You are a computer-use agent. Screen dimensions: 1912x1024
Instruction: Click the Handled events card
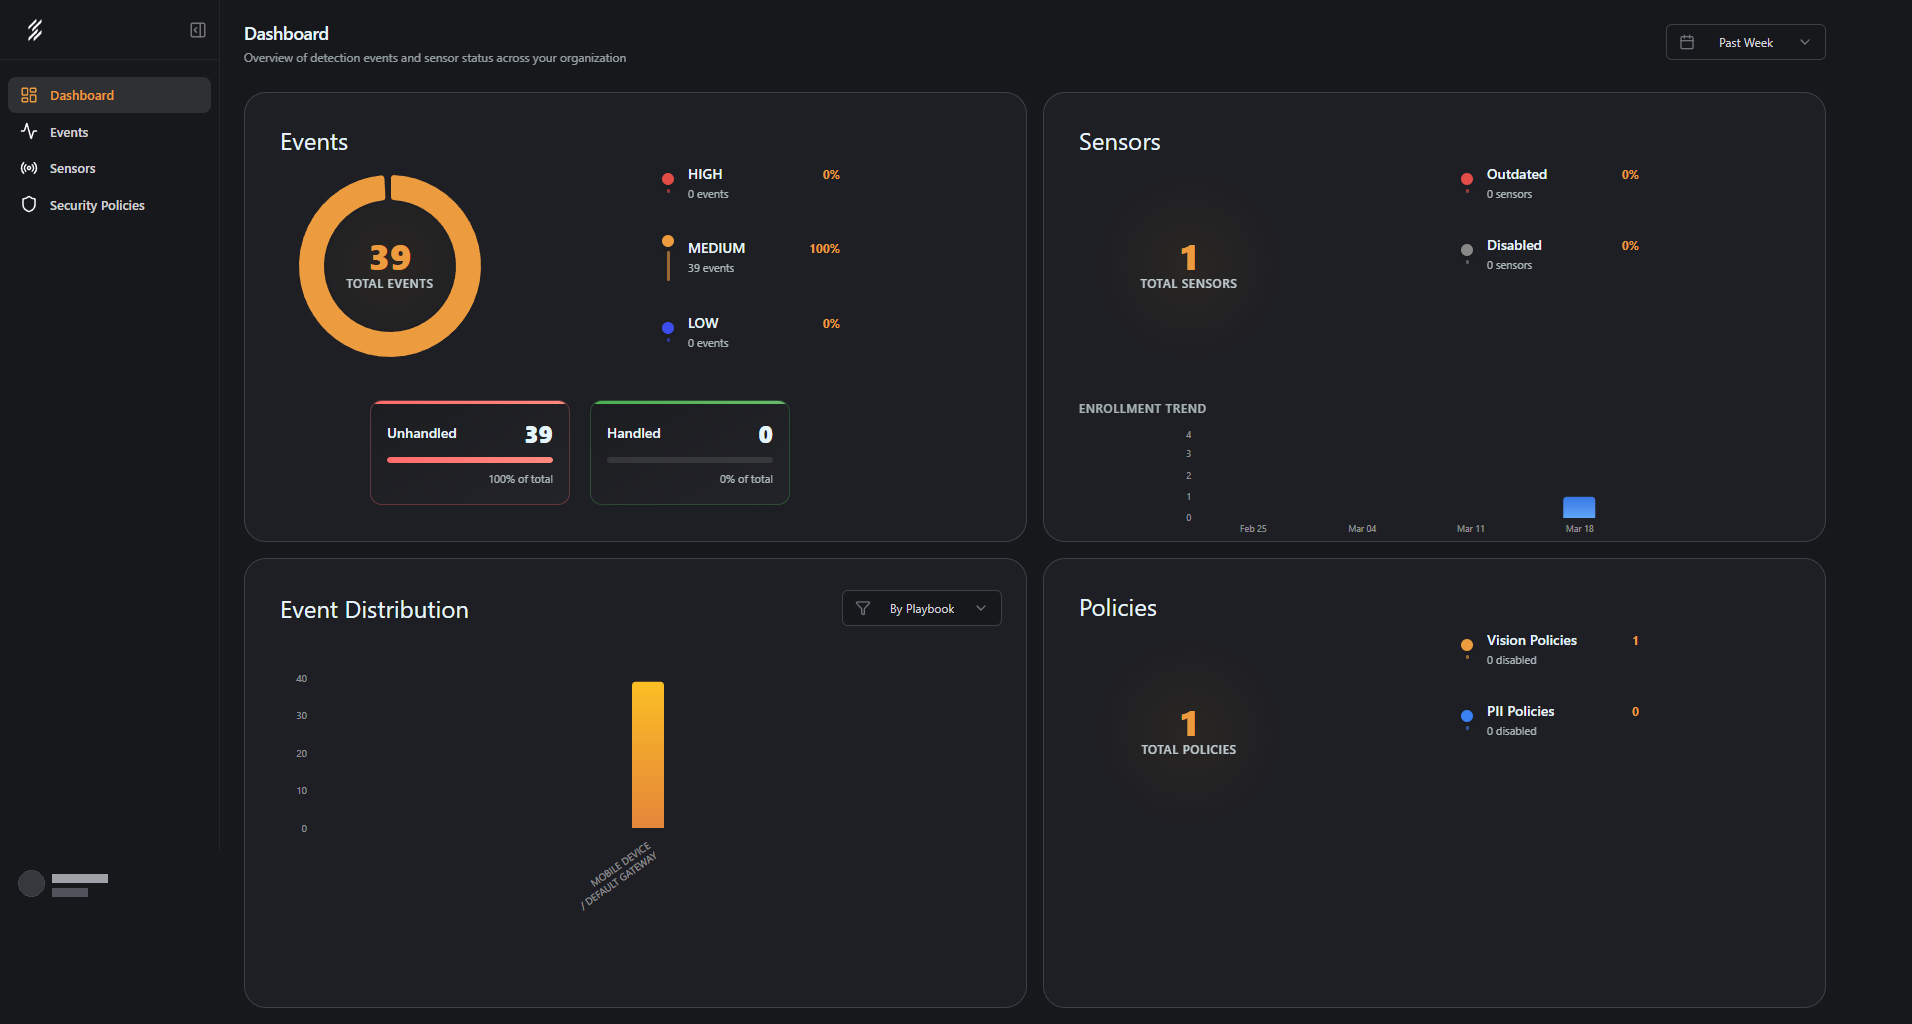point(689,452)
